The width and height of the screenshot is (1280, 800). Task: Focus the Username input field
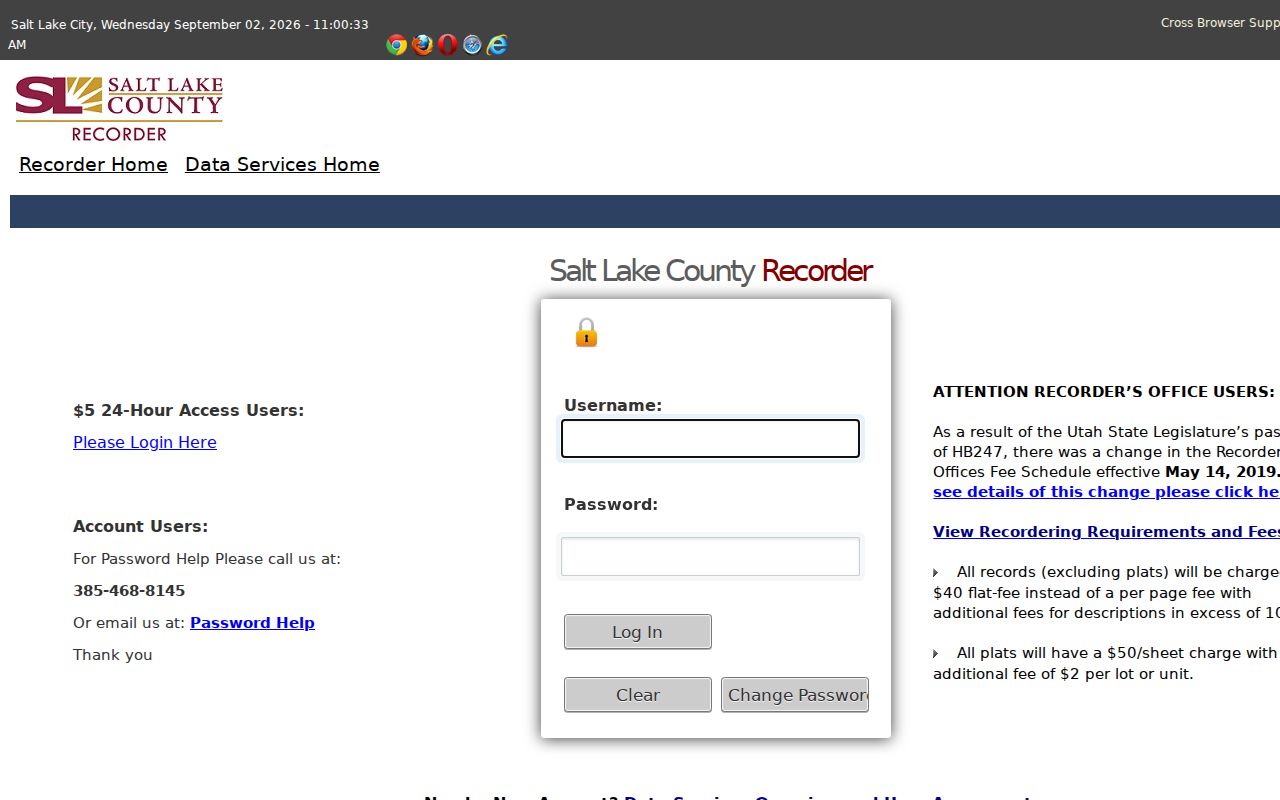pyautogui.click(x=710, y=439)
